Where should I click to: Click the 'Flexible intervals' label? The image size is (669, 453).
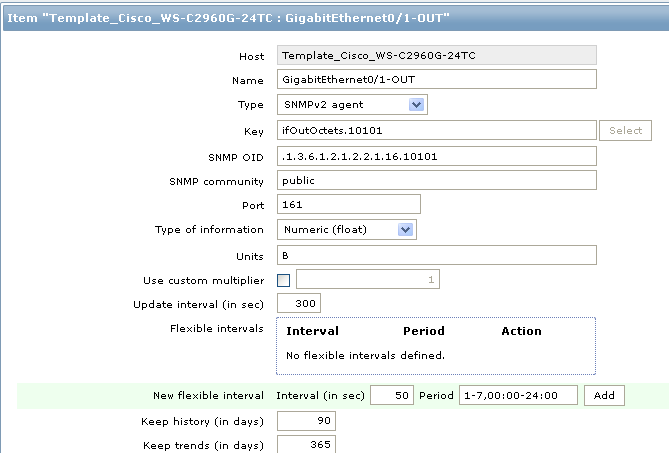pos(217,328)
